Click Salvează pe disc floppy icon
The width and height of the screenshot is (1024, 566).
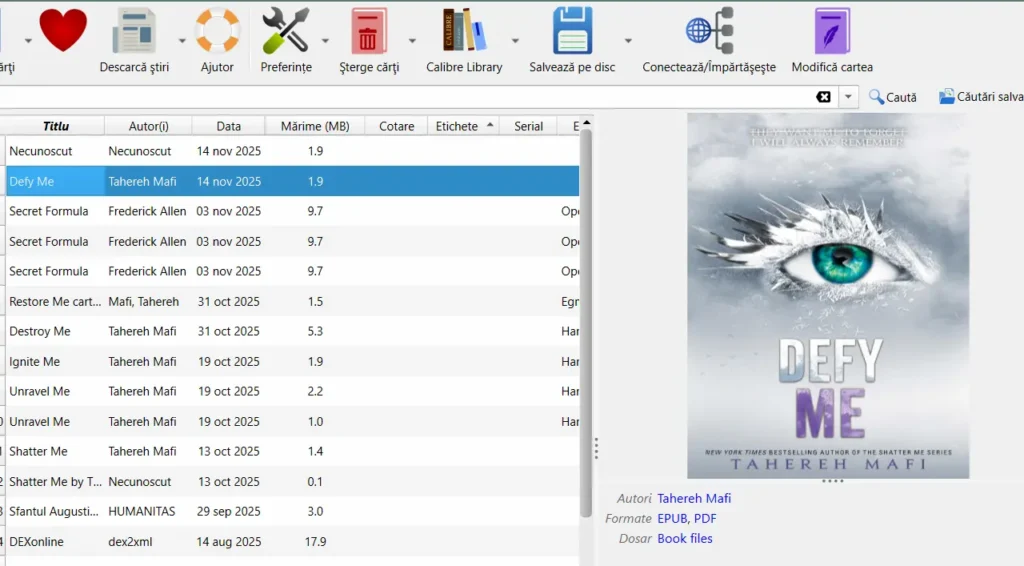pyautogui.click(x=572, y=32)
